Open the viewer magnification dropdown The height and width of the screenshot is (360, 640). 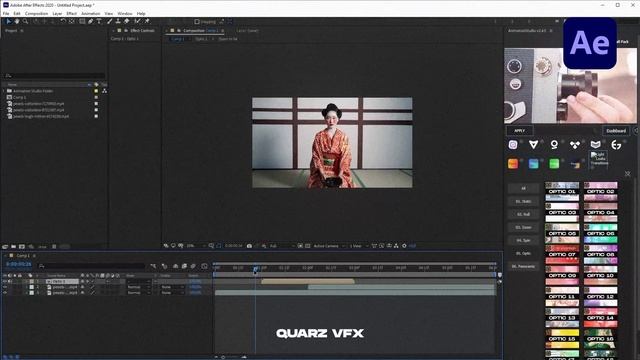coord(196,246)
